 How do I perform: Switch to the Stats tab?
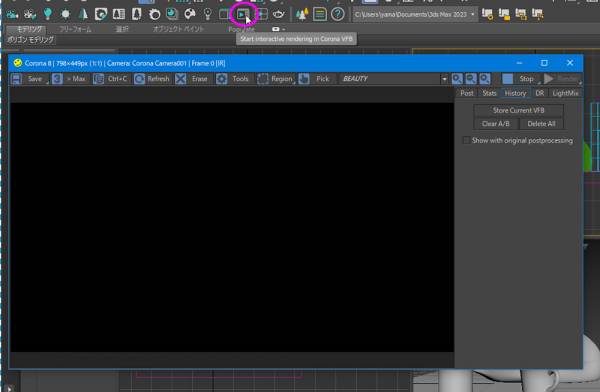pyautogui.click(x=489, y=93)
